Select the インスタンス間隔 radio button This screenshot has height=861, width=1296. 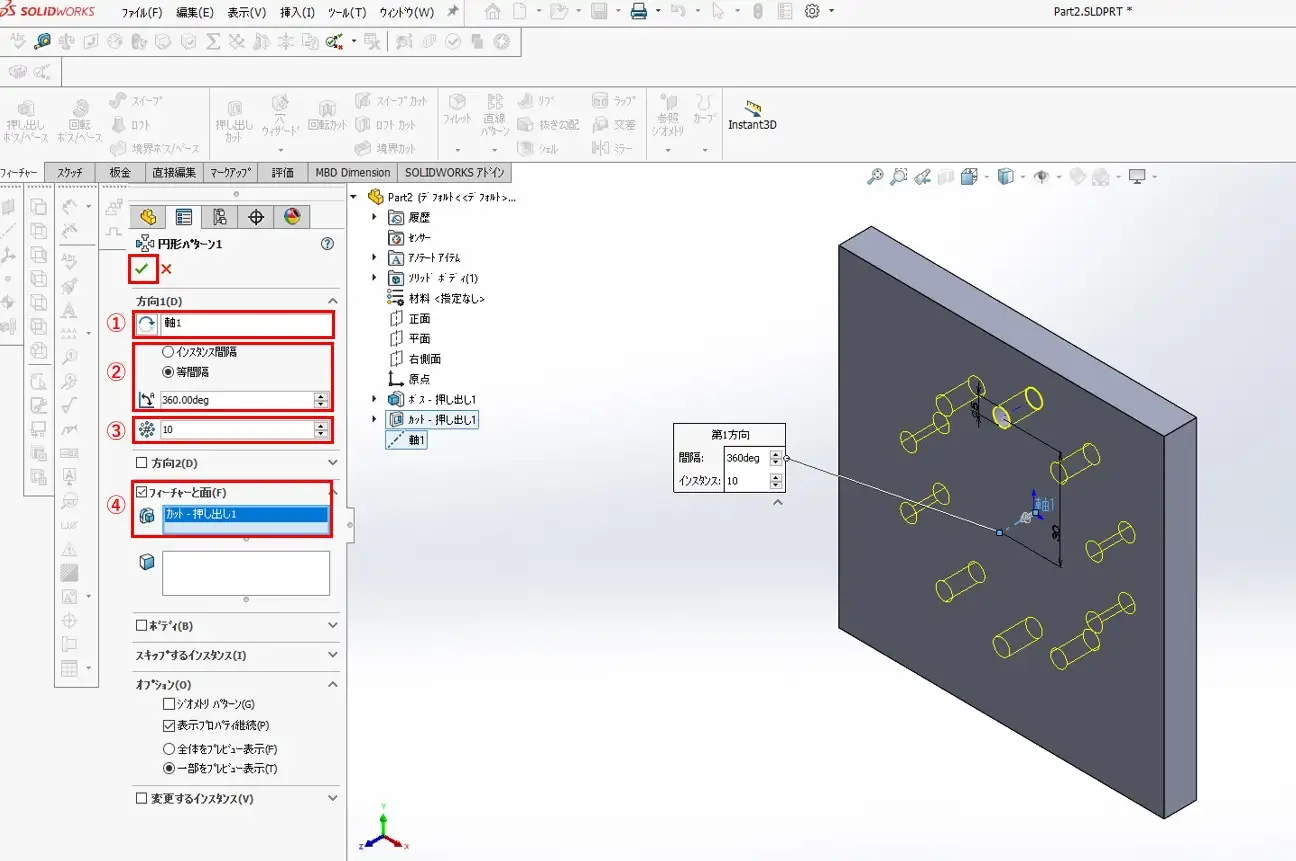point(167,352)
